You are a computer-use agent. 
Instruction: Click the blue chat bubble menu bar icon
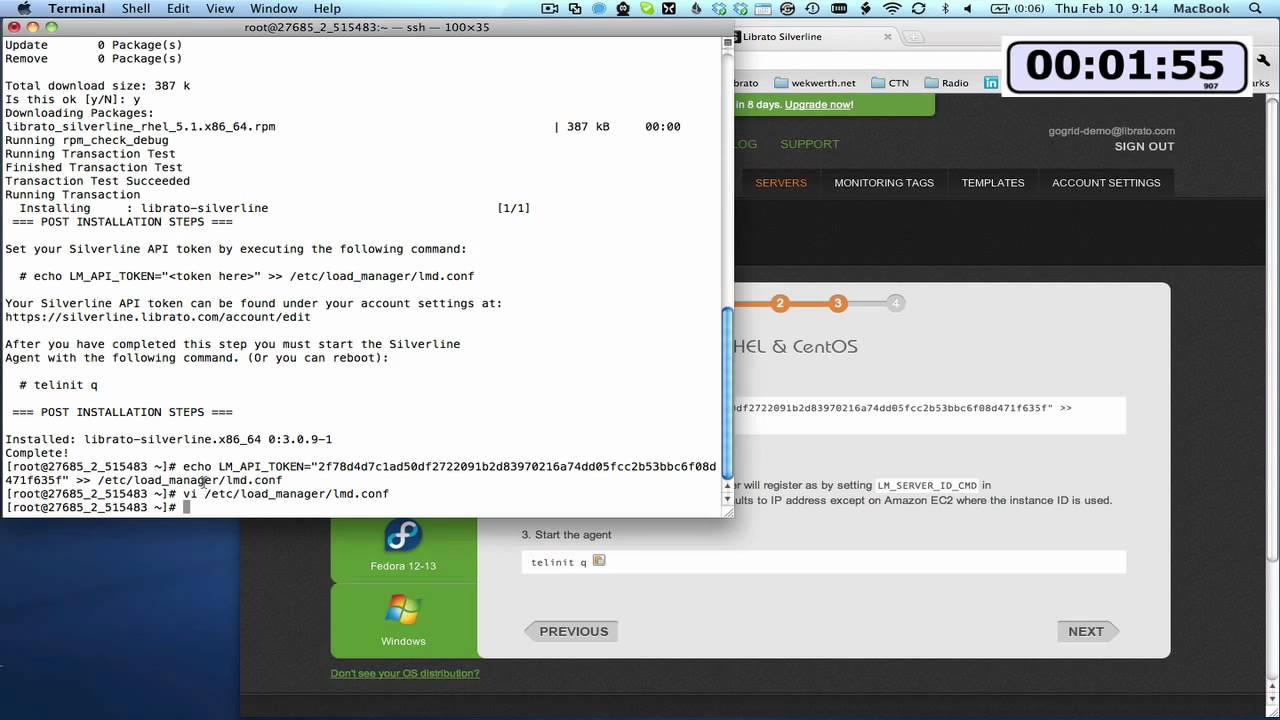pyautogui.click(x=599, y=9)
